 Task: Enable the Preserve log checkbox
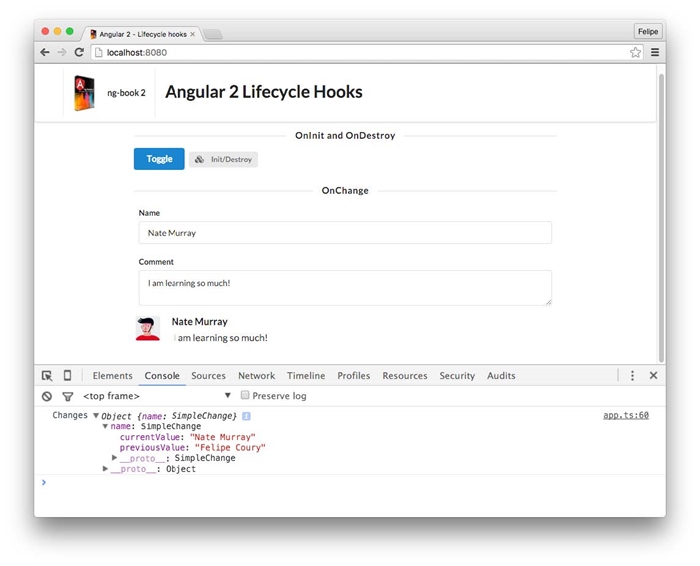click(x=245, y=395)
